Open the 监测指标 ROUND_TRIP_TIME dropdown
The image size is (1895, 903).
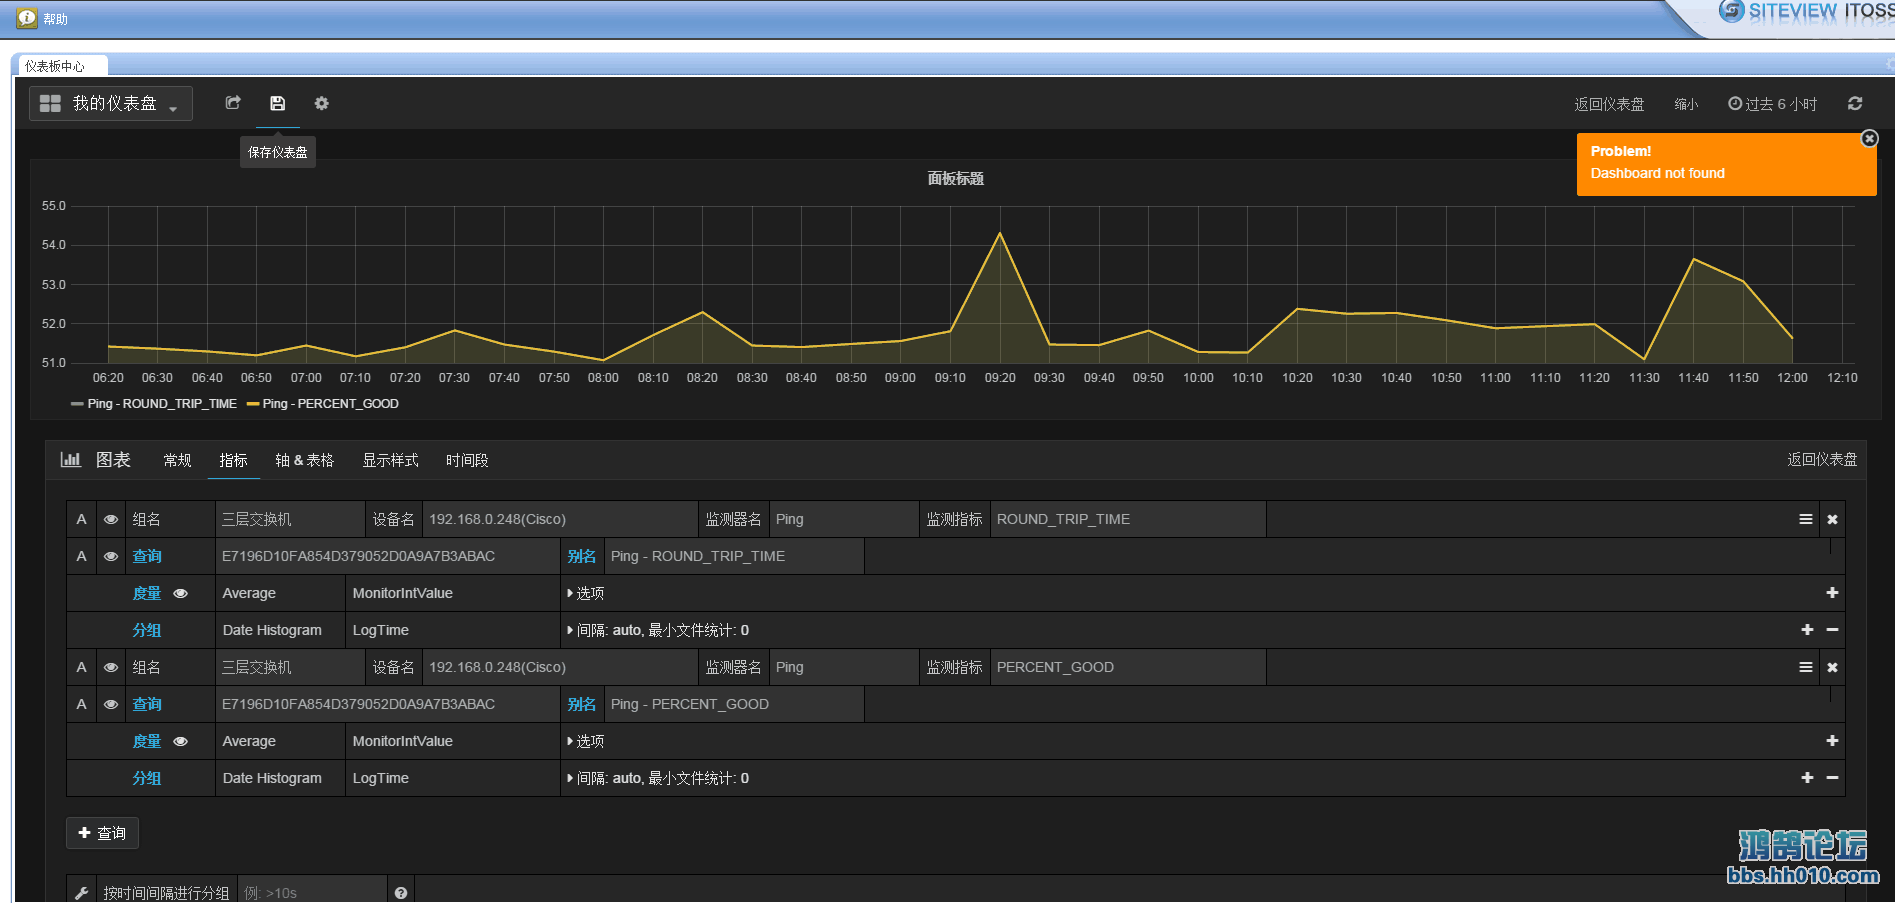click(x=1128, y=519)
